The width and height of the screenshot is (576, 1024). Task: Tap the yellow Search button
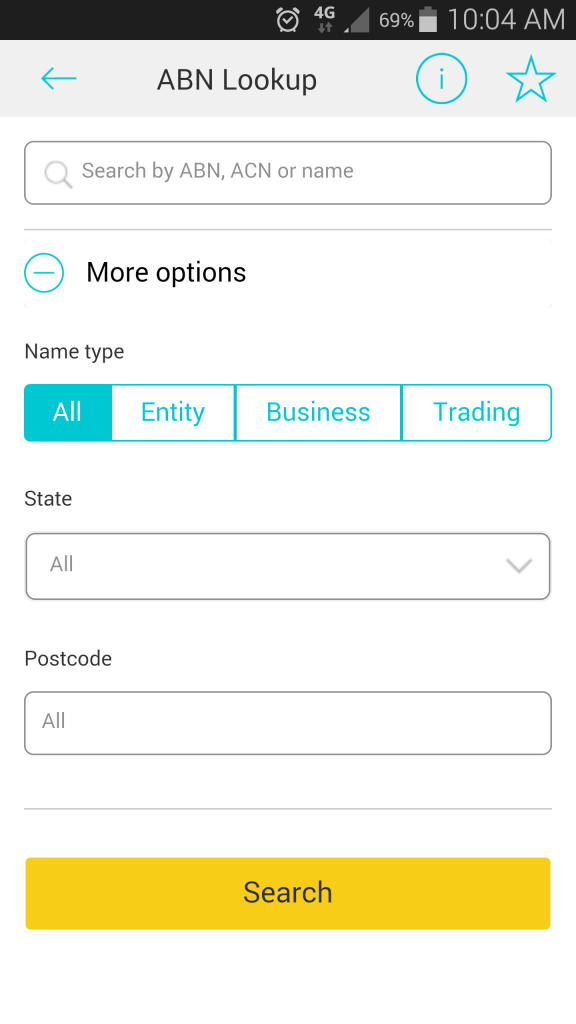[288, 893]
